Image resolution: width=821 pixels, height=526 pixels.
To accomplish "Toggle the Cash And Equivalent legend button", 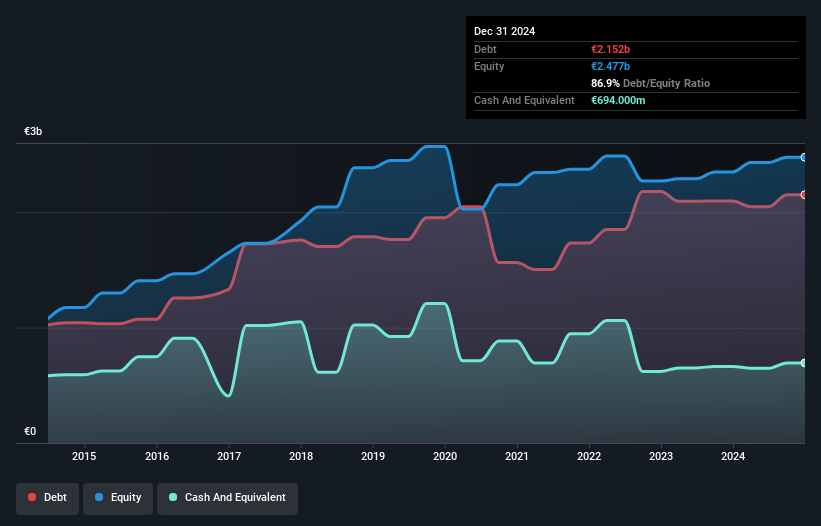I will click(227, 498).
